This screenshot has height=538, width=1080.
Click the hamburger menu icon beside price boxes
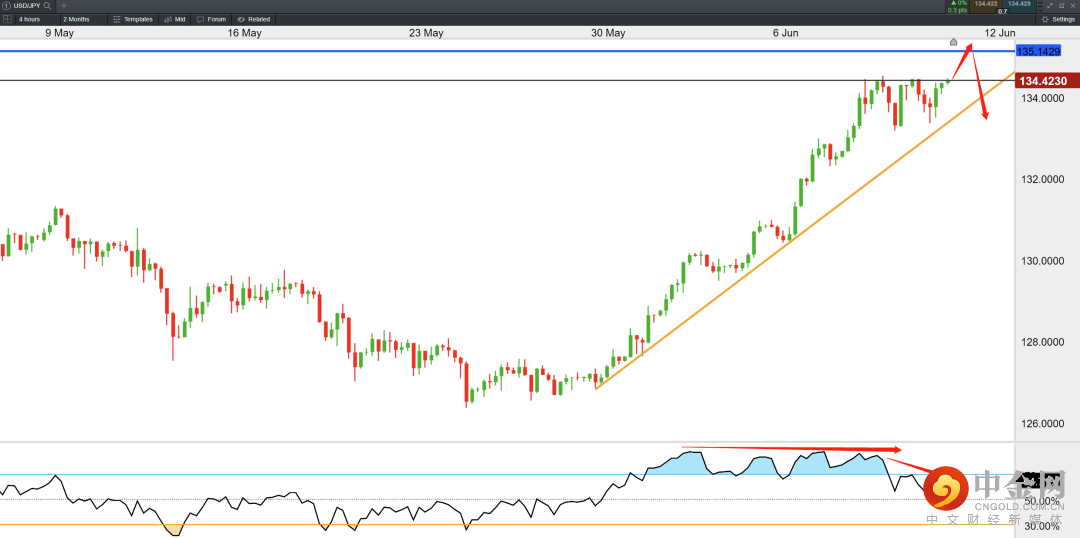tap(1040, 6)
